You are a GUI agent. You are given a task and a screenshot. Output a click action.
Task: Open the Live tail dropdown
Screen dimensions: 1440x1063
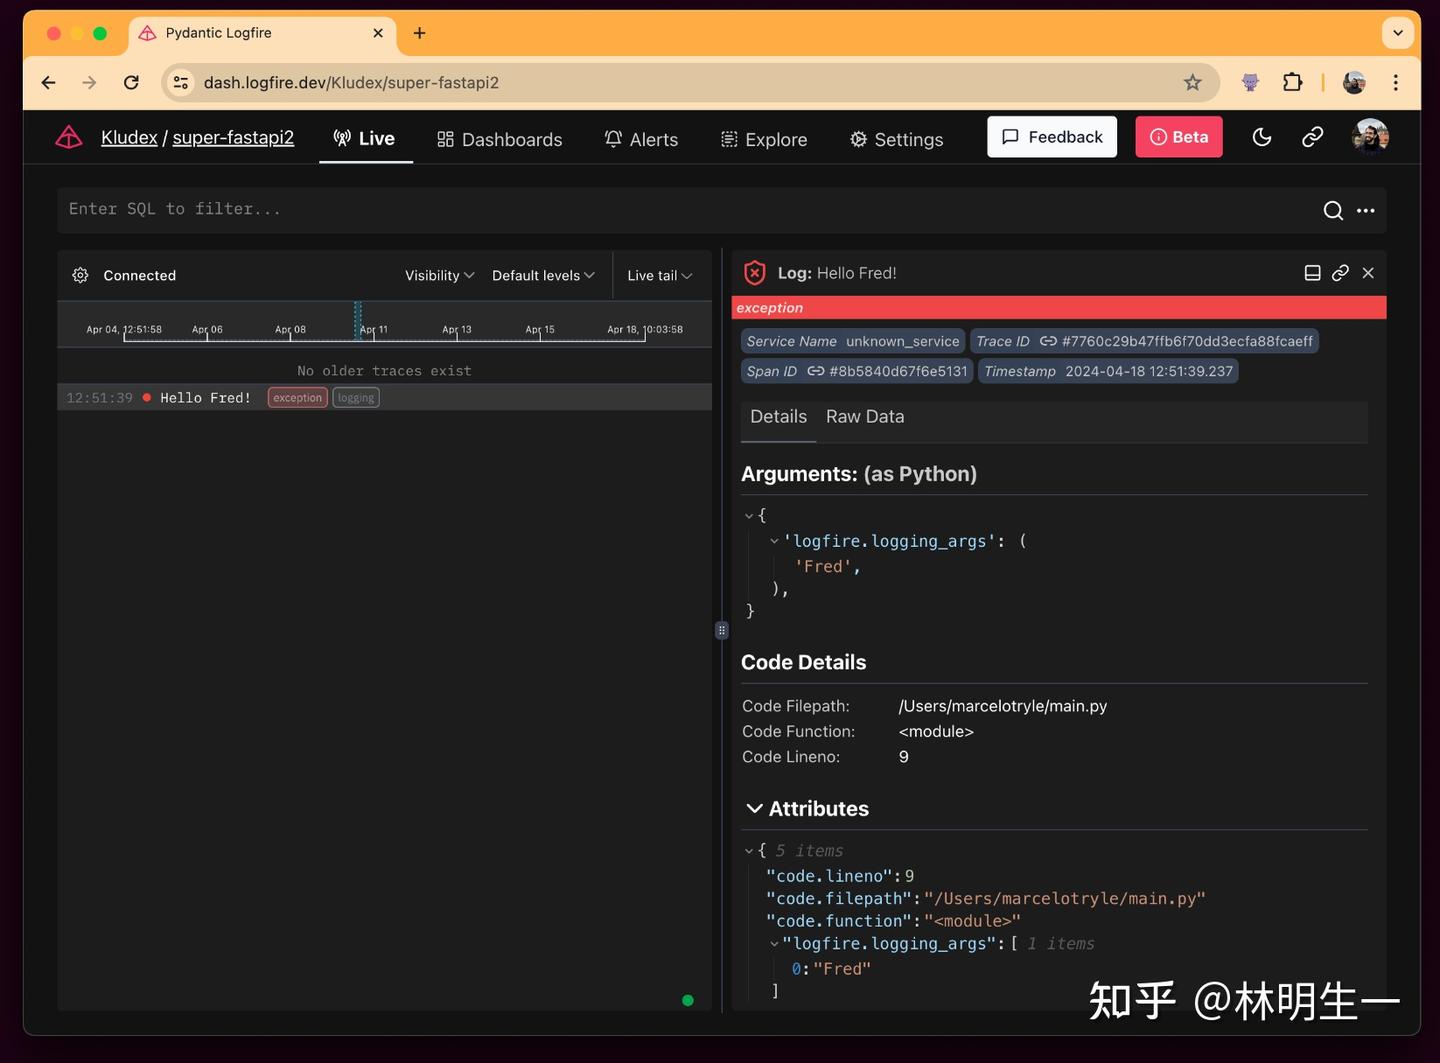658,275
